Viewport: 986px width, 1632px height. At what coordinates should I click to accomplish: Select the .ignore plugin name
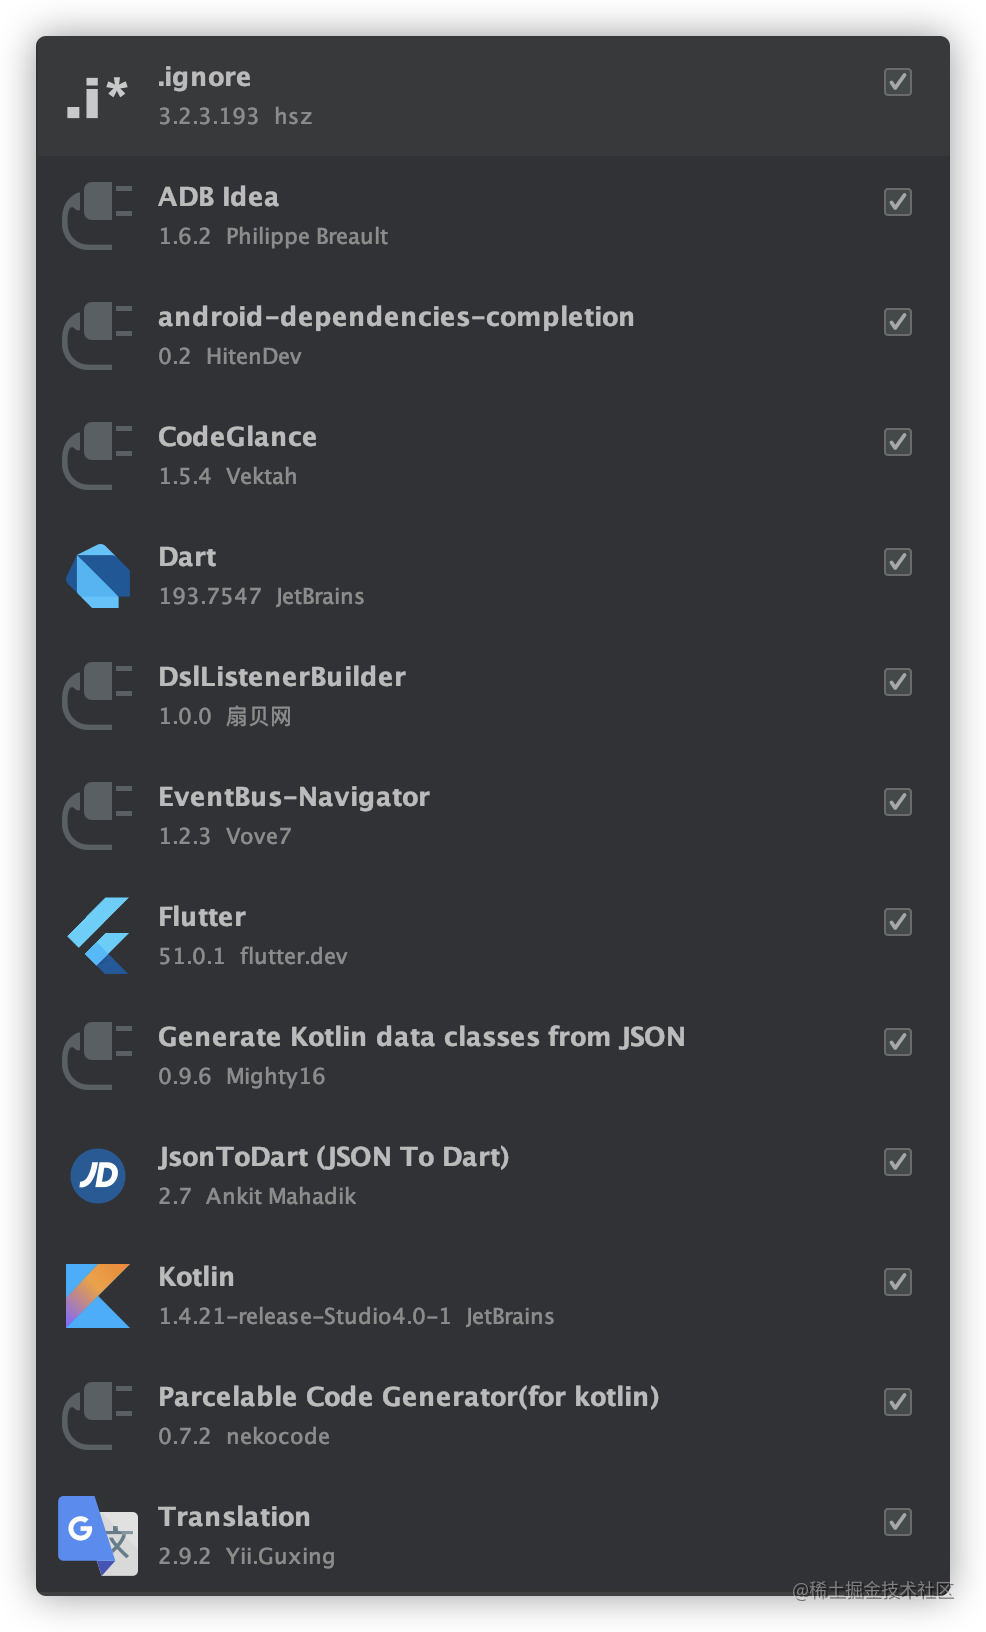point(205,78)
